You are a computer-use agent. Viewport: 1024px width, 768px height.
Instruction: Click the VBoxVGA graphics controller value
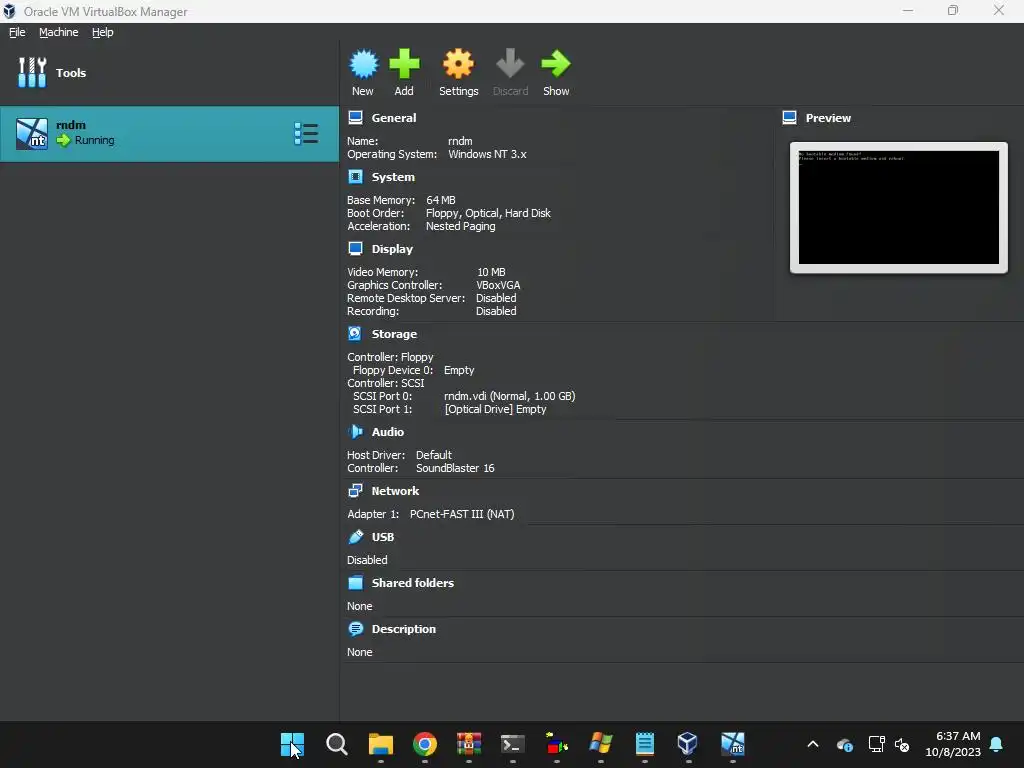(x=498, y=285)
